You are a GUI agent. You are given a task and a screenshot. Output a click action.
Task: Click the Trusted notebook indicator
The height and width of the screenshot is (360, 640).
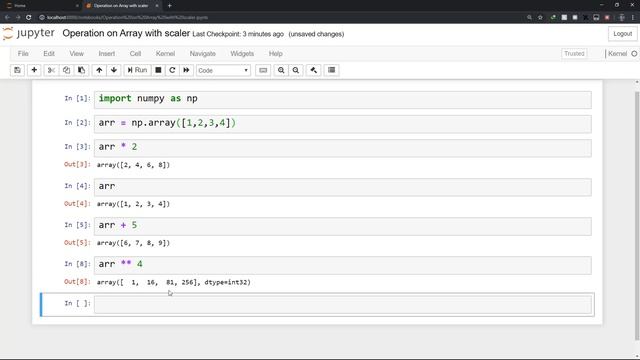coord(574,53)
